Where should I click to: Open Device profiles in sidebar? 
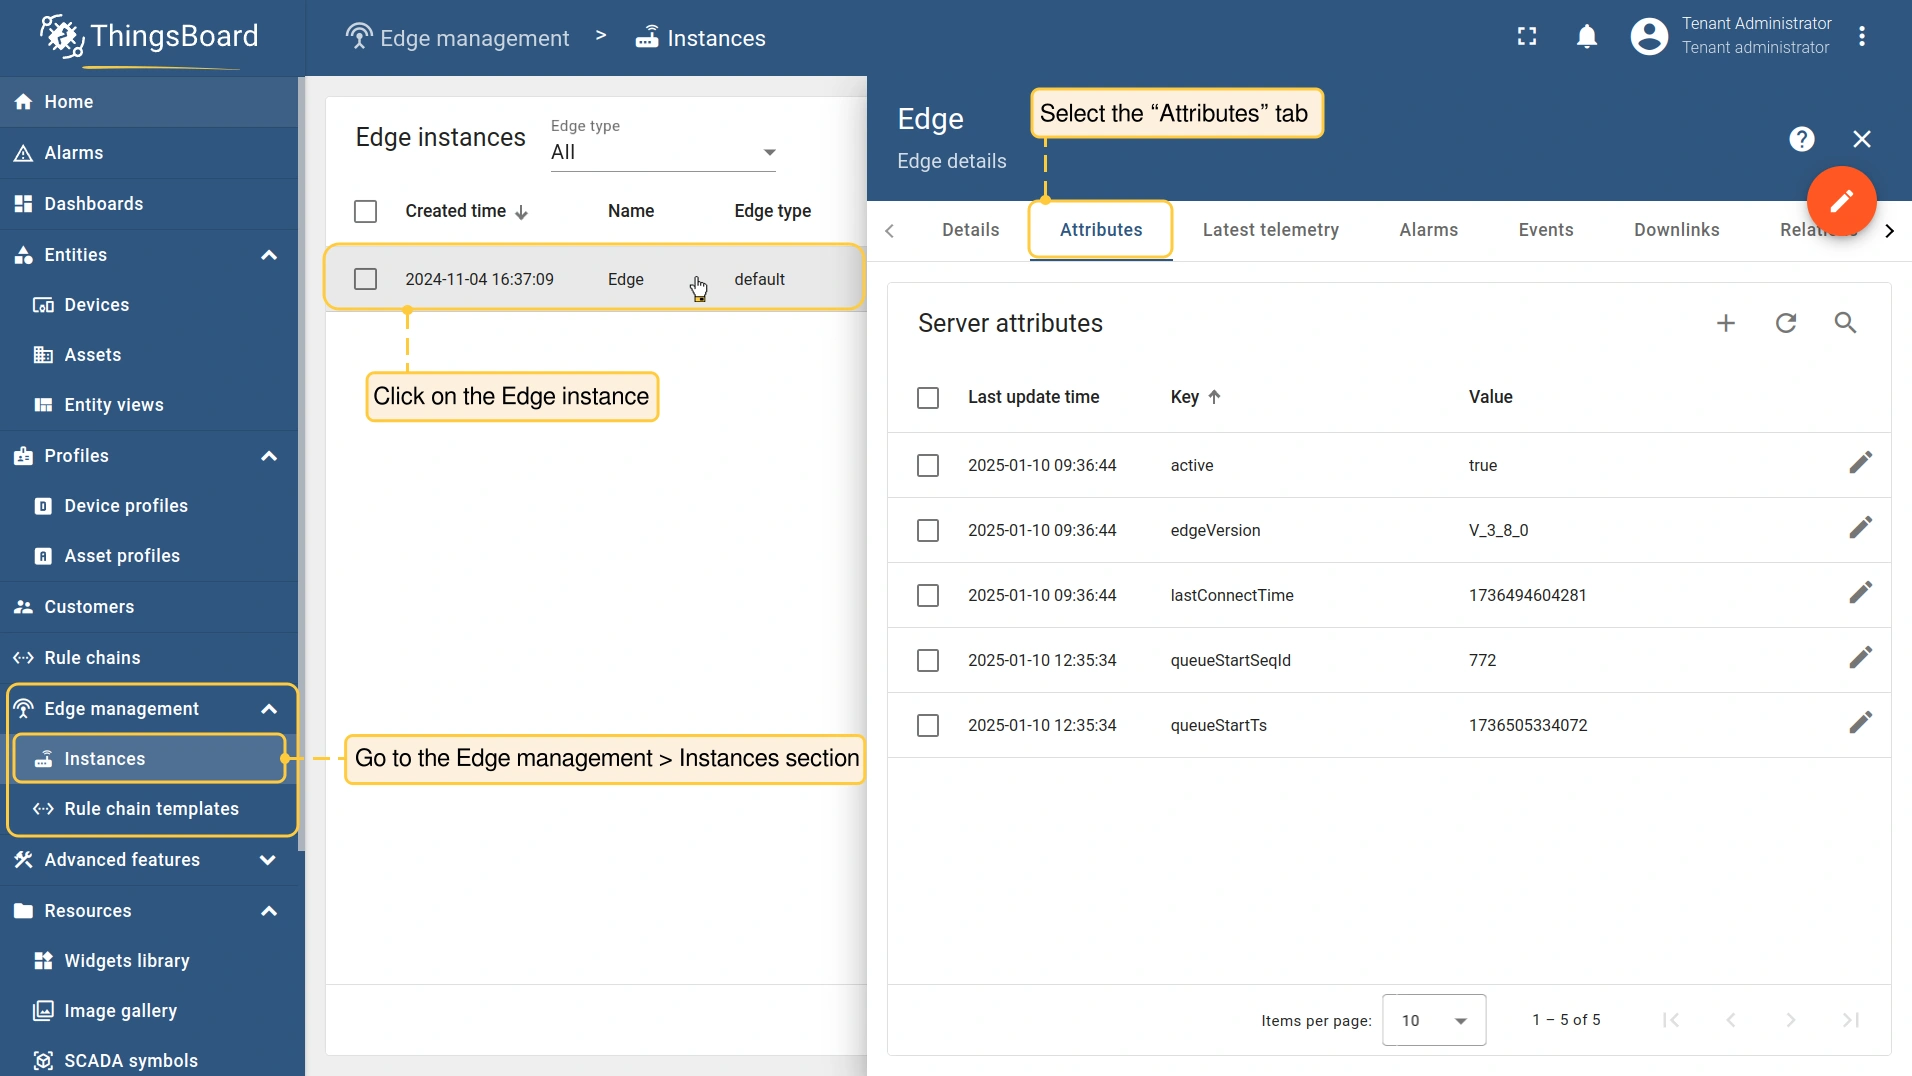coord(126,506)
